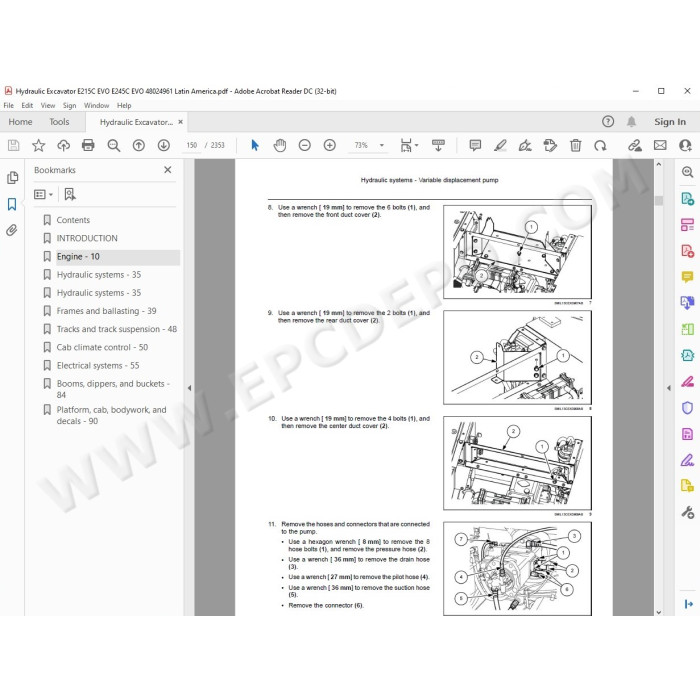Open the INTRODUCTION bookmark
Screen dimensions: 700x700
(x=87, y=238)
